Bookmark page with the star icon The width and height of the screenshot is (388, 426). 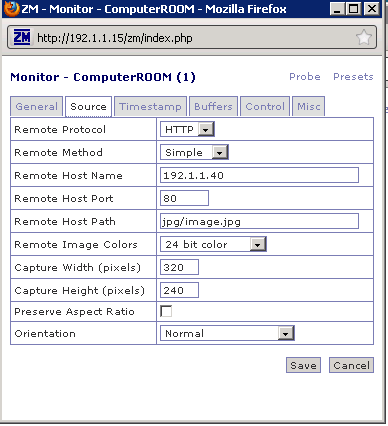click(x=364, y=37)
